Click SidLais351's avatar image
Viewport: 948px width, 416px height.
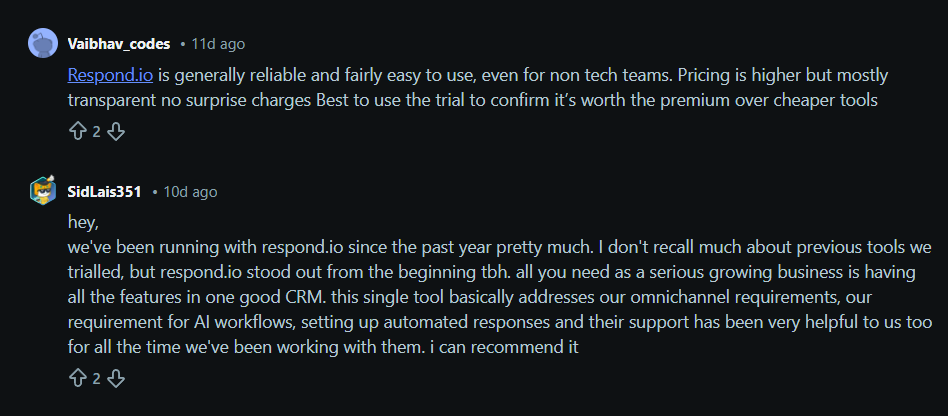coord(42,191)
